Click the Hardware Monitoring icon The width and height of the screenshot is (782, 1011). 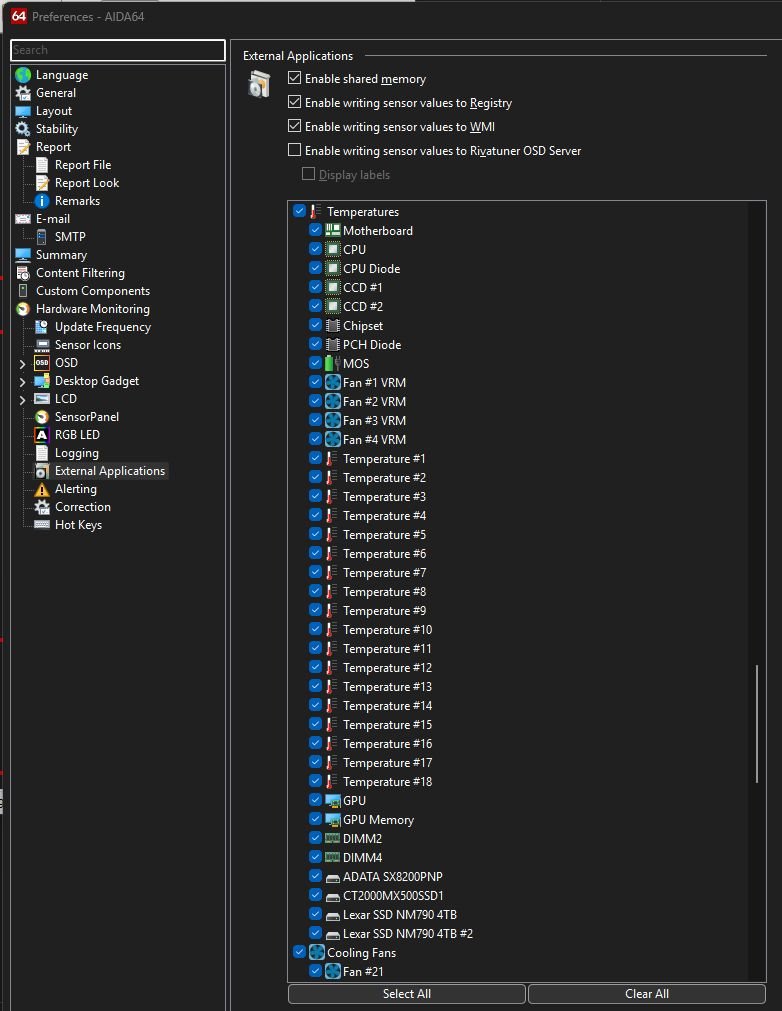click(23, 309)
